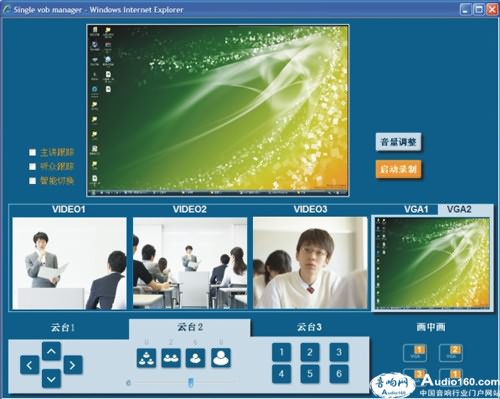Open the VGA1 tab
This screenshot has height=399, width=500.
(416, 209)
